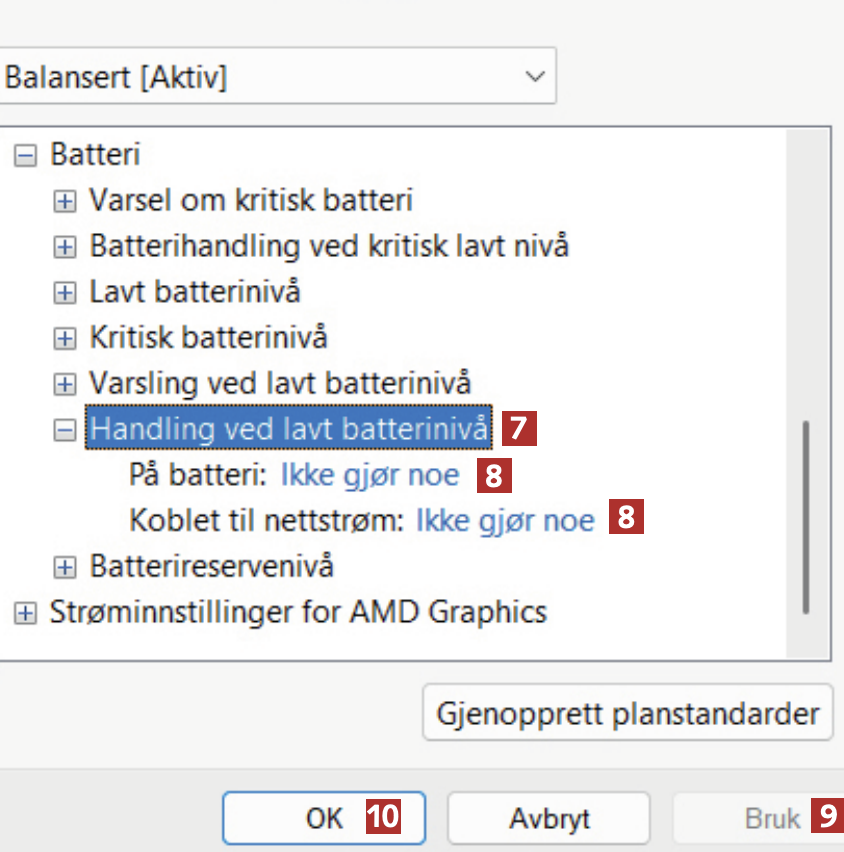Collapse Handling ved lavt batterinivå

pos(65,429)
